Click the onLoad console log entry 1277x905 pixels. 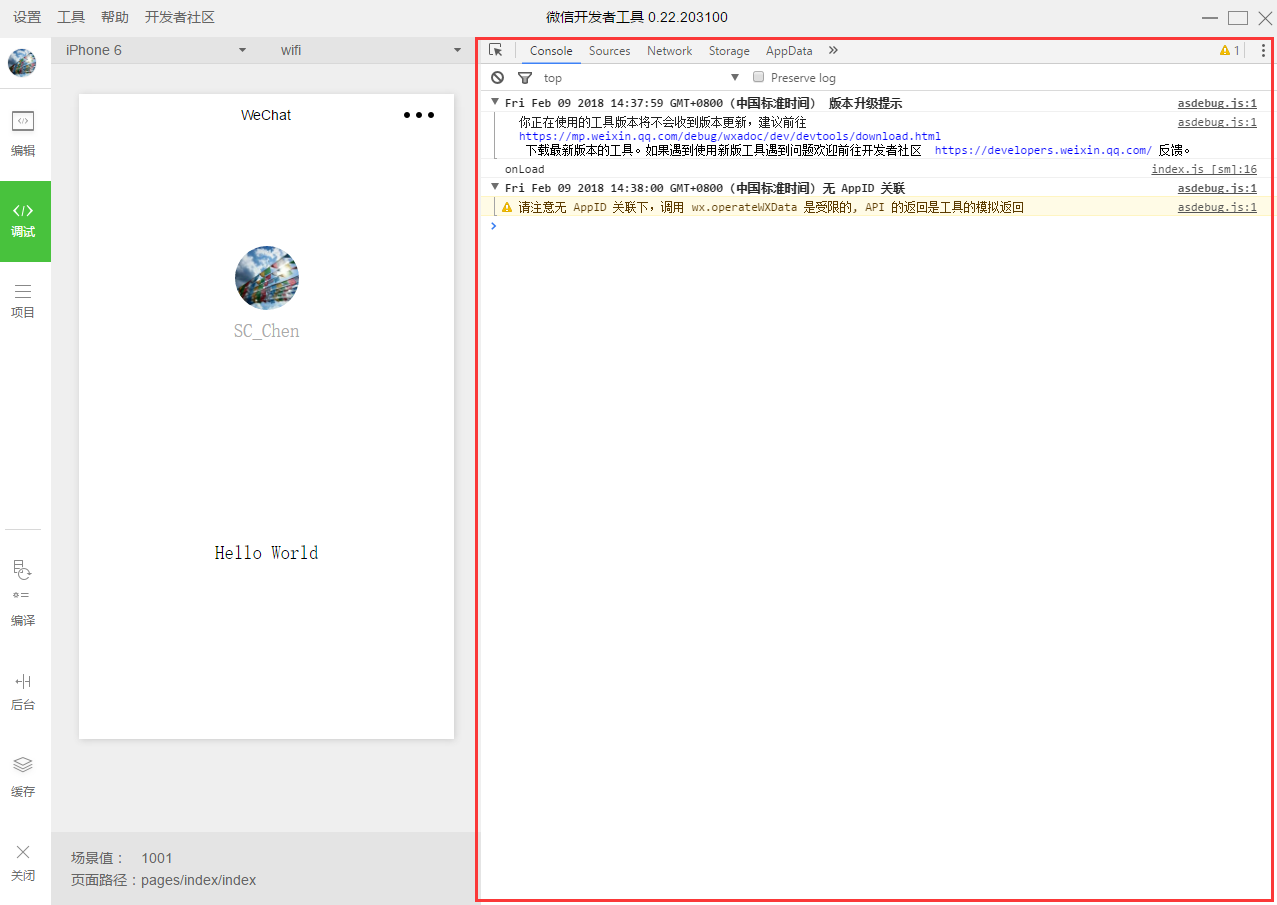[525, 169]
